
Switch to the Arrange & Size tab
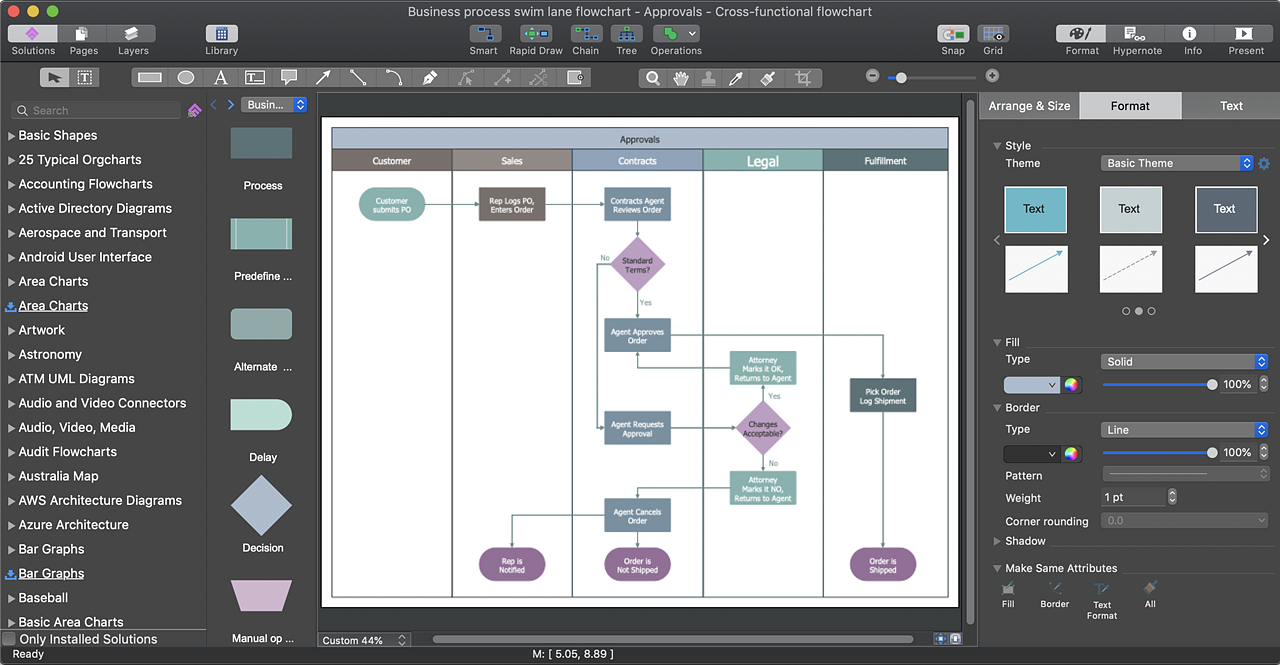1029,105
